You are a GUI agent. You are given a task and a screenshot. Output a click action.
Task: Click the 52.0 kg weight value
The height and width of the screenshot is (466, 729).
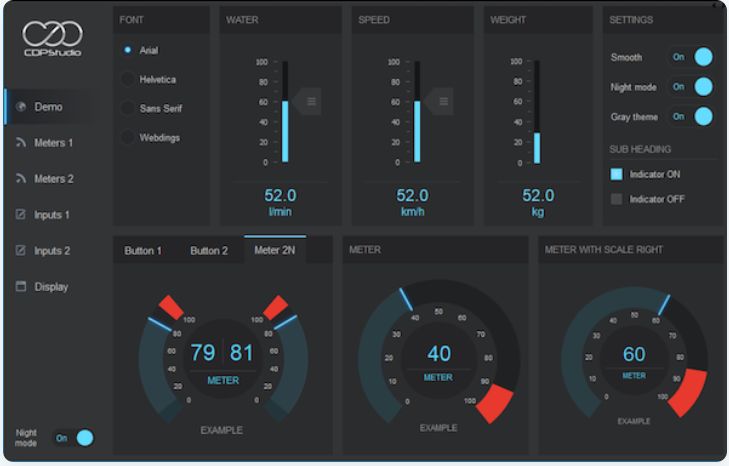click(x=538, y=196)
